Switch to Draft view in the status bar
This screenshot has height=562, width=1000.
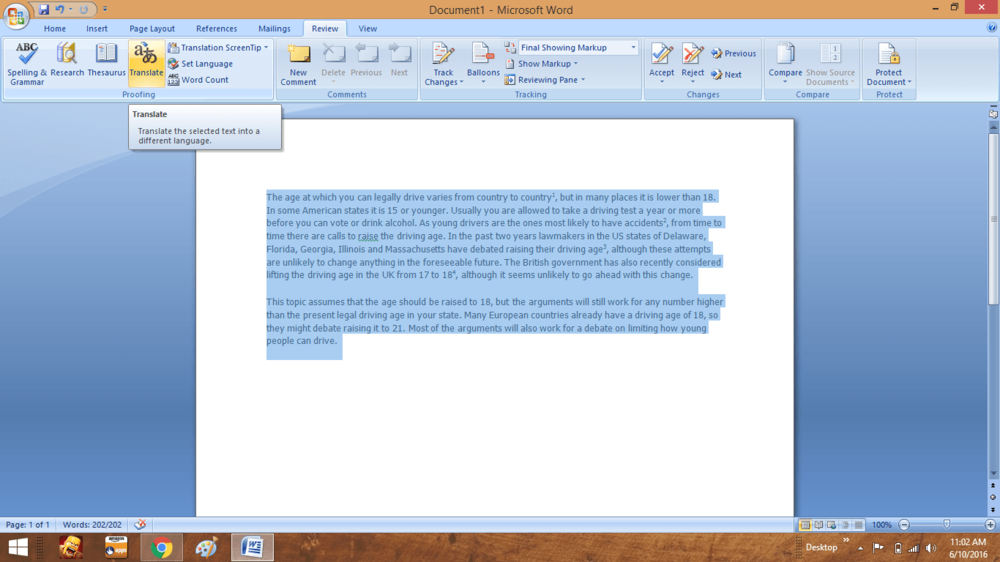(858, 525)
